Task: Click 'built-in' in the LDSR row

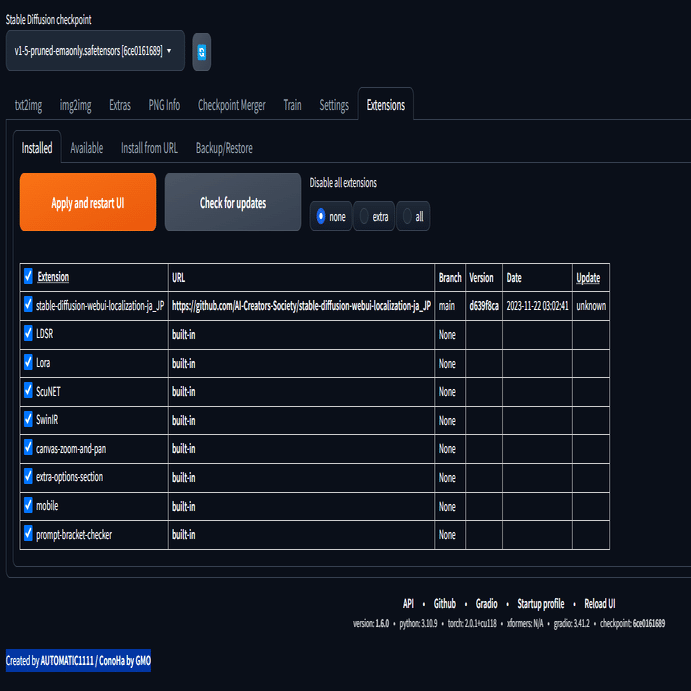Action: point(183,334)
